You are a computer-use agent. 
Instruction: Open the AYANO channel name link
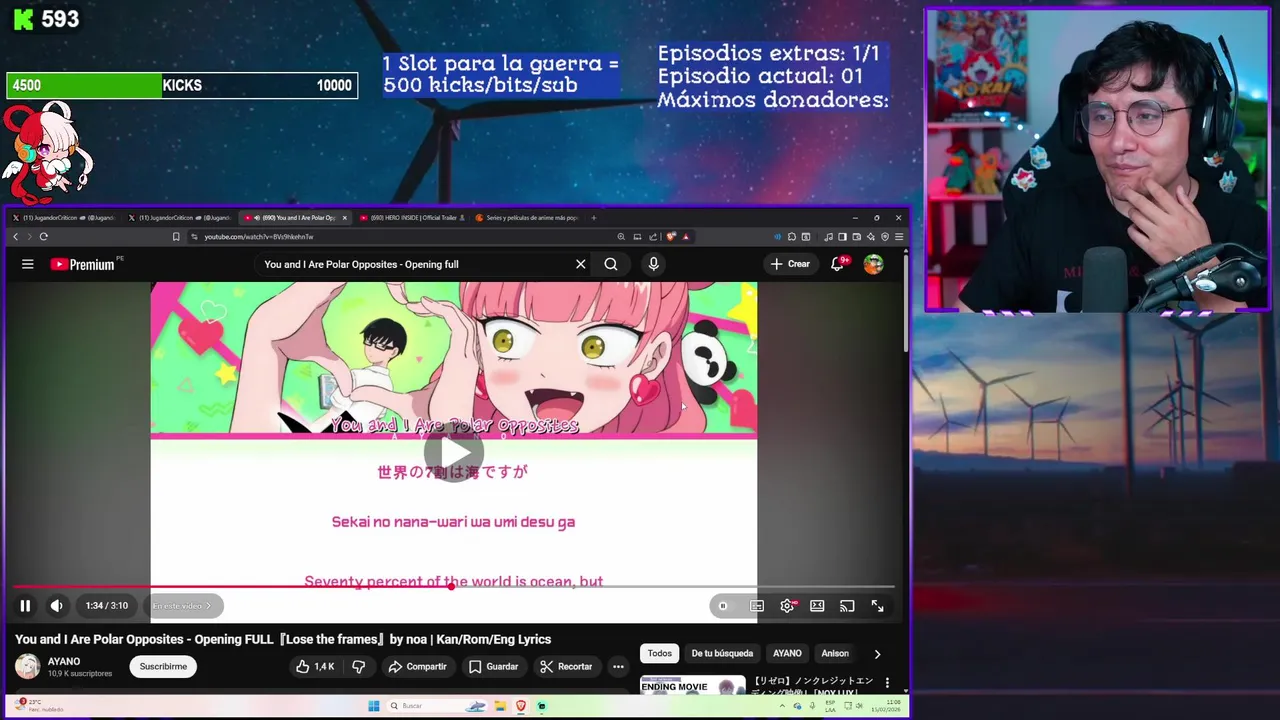click(64, 661)
